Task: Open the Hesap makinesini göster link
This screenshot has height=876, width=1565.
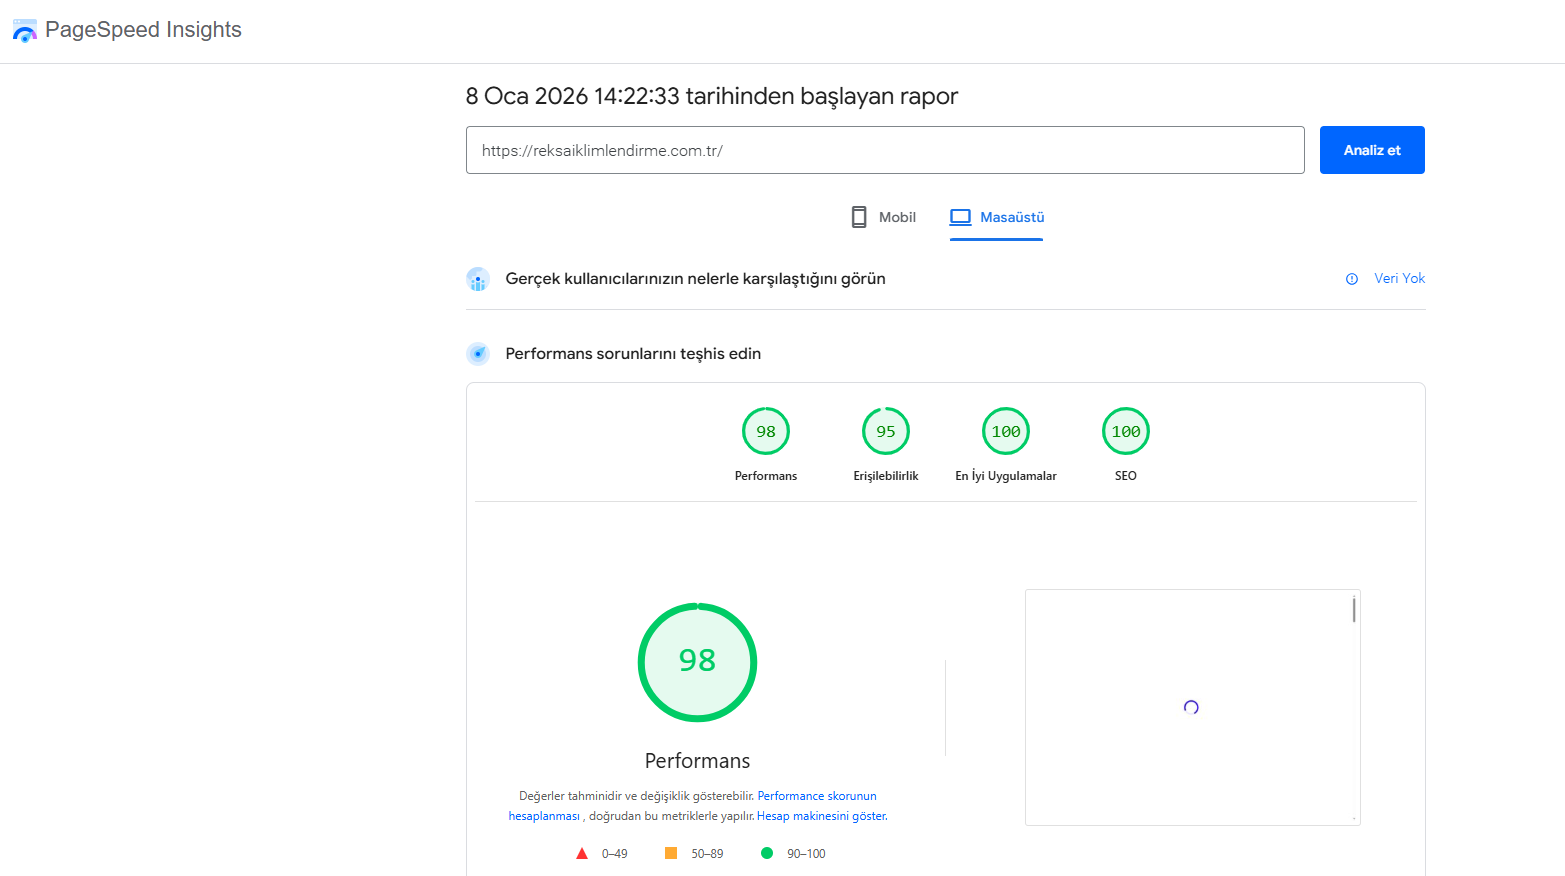Action: coord(822,816)
